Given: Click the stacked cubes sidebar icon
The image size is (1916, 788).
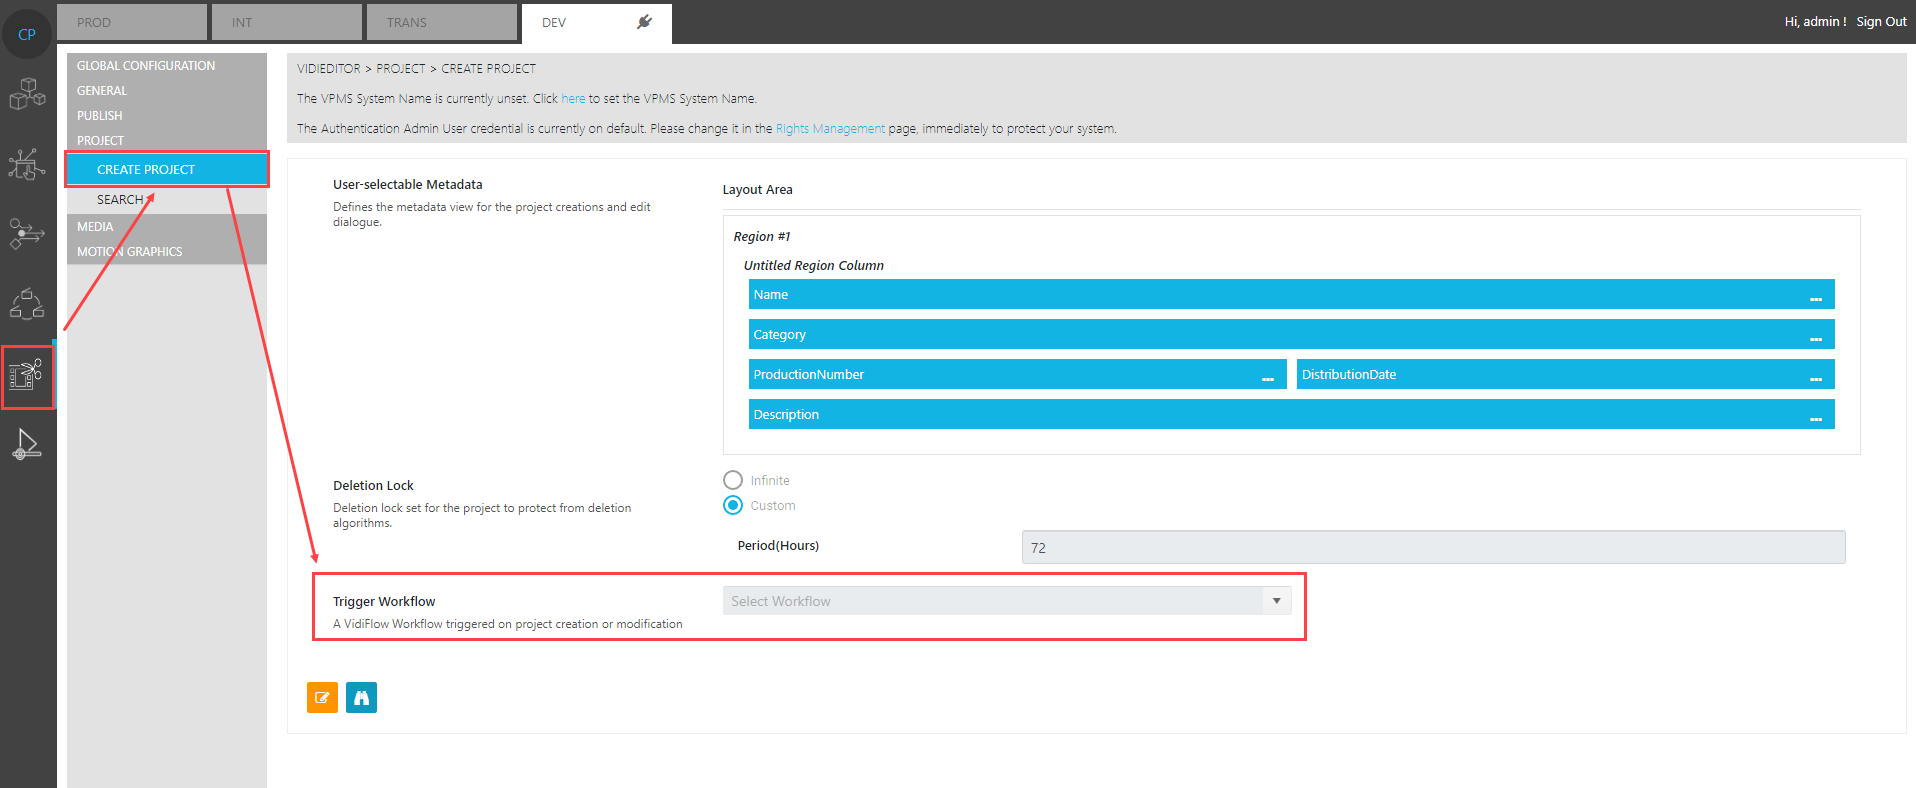Looking at the screenshot, I should click(x=27, y=94).
